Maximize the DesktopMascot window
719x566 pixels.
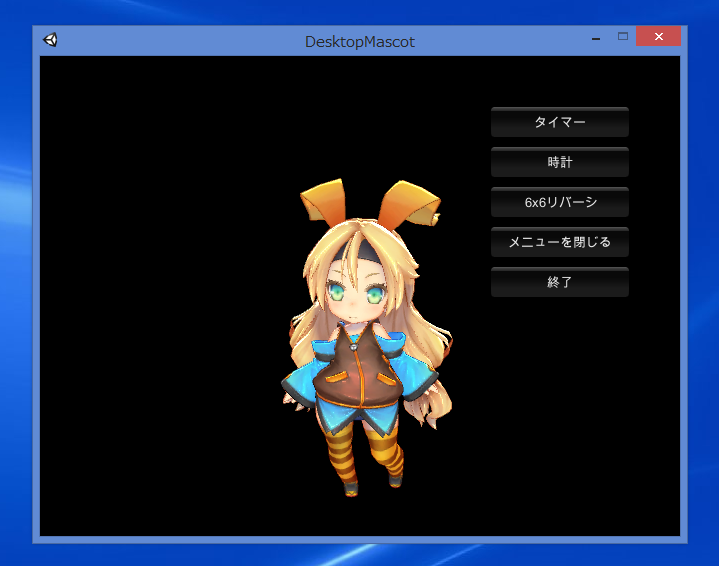[x=623, y=37]
